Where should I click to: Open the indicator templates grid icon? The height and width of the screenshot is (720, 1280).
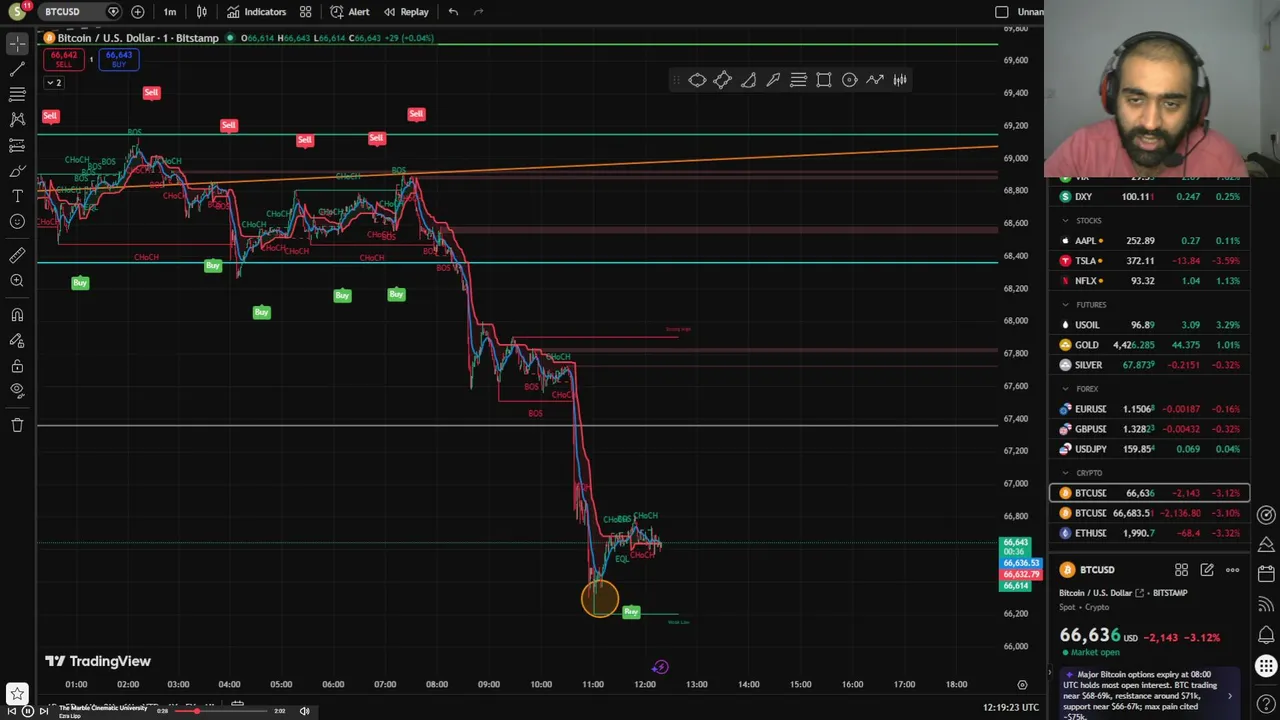(305, 12)
